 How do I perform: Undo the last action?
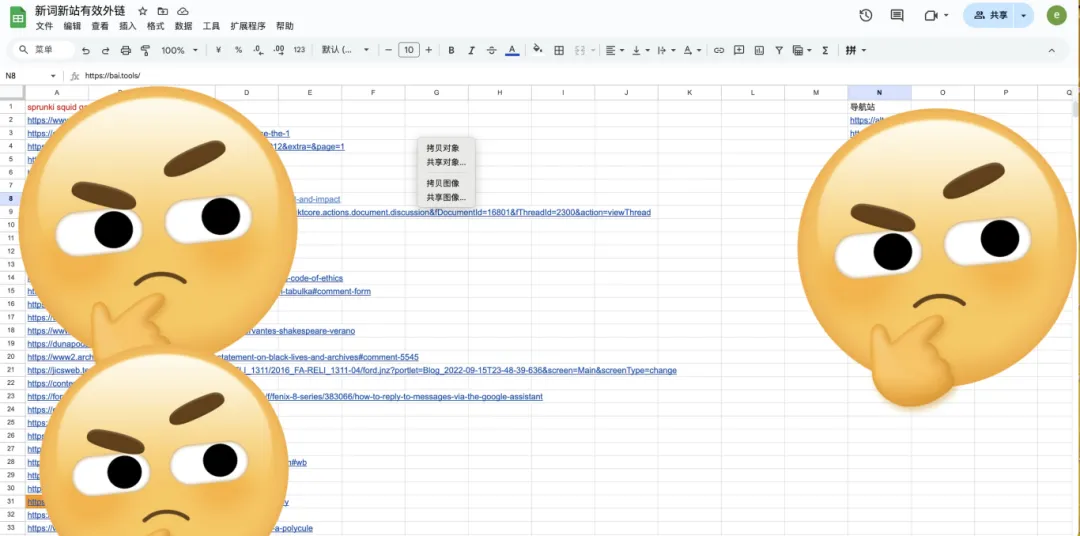click(x=85, y=50)
